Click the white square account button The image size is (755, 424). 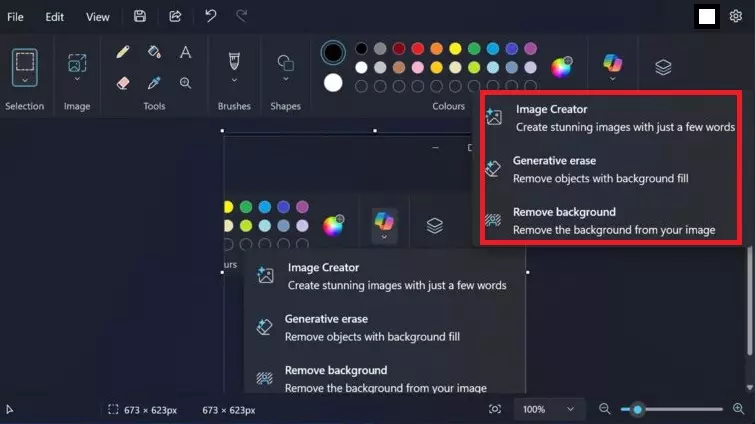(706, 16)
